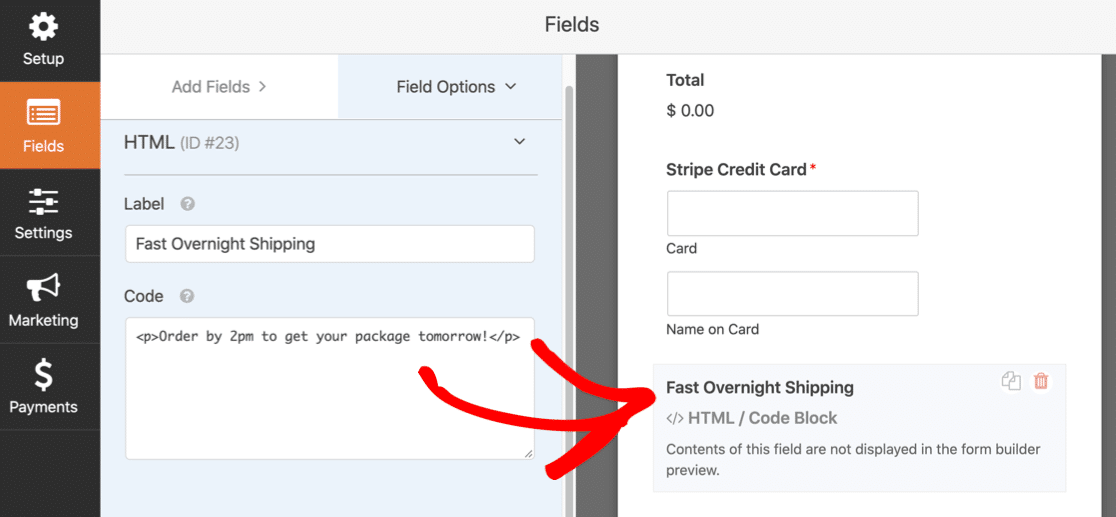Image resolution: width=1116 pixels, height=517 pixels.
Task: Click the Code help question icon
Action: tap(187, 296)
